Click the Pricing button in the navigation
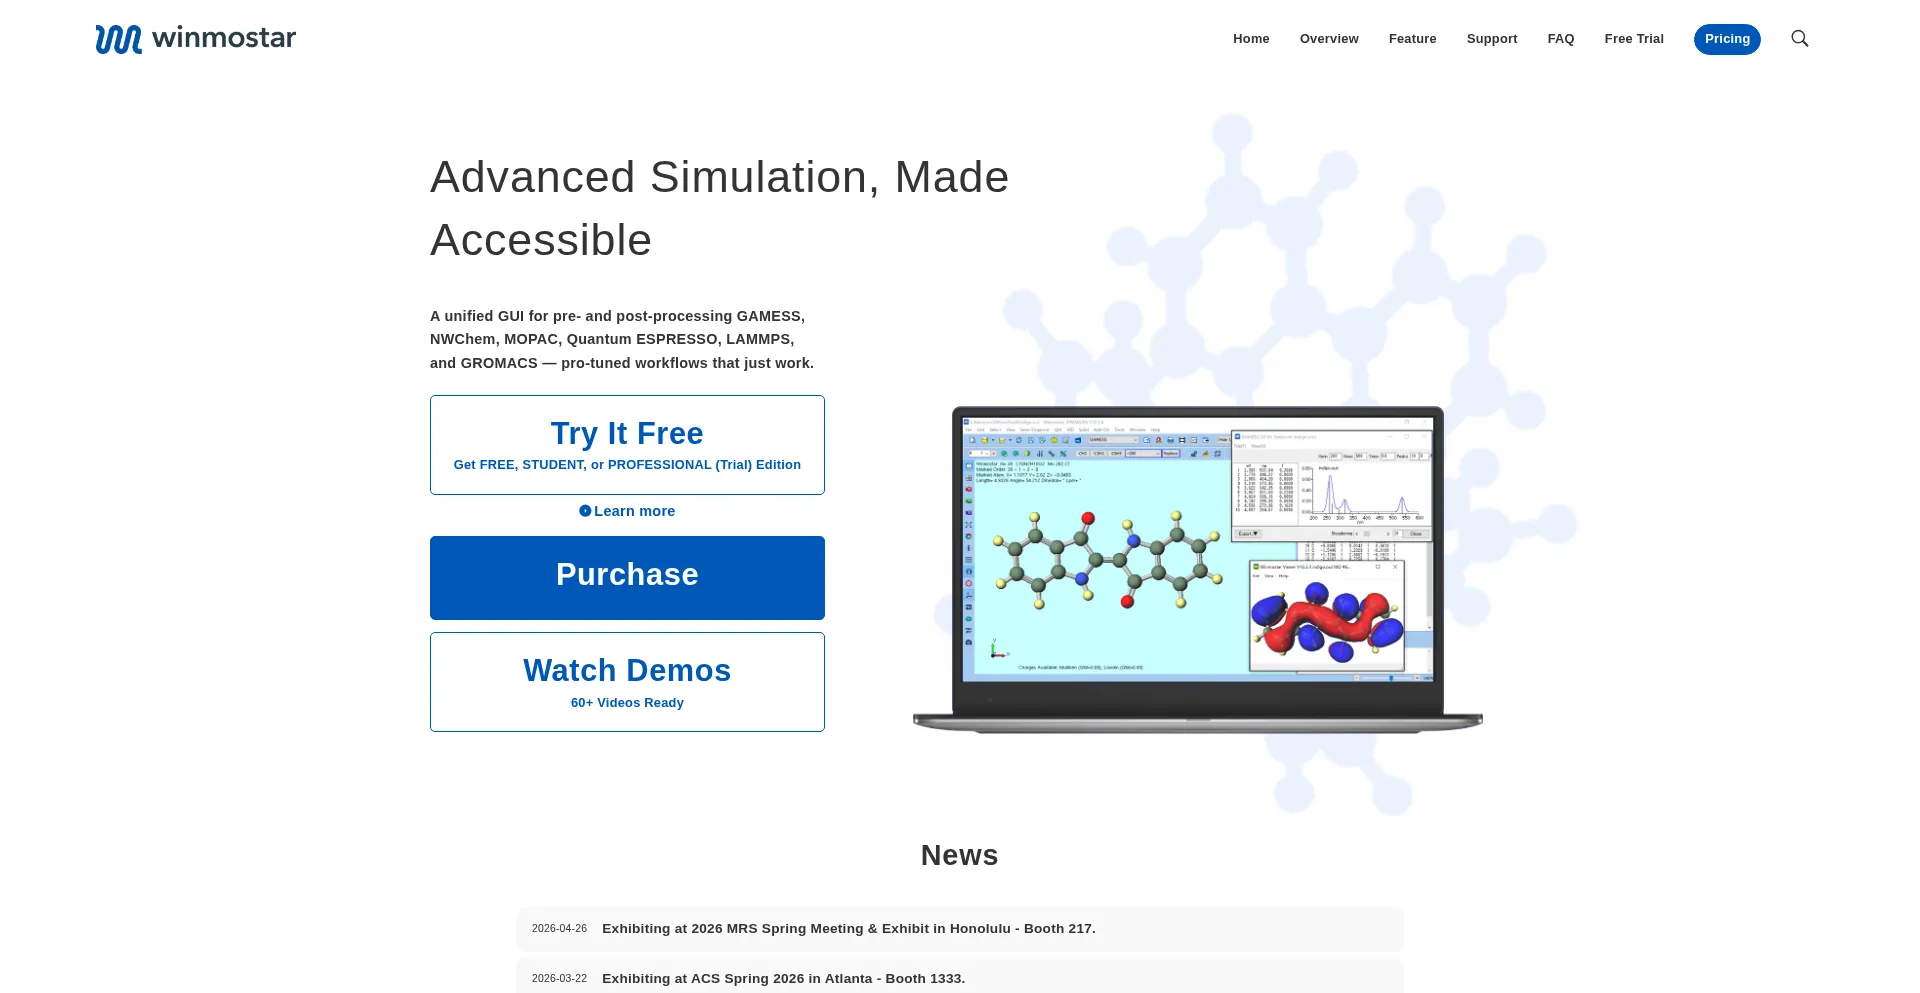The image size is (1920, 993). pos(1727,39)
